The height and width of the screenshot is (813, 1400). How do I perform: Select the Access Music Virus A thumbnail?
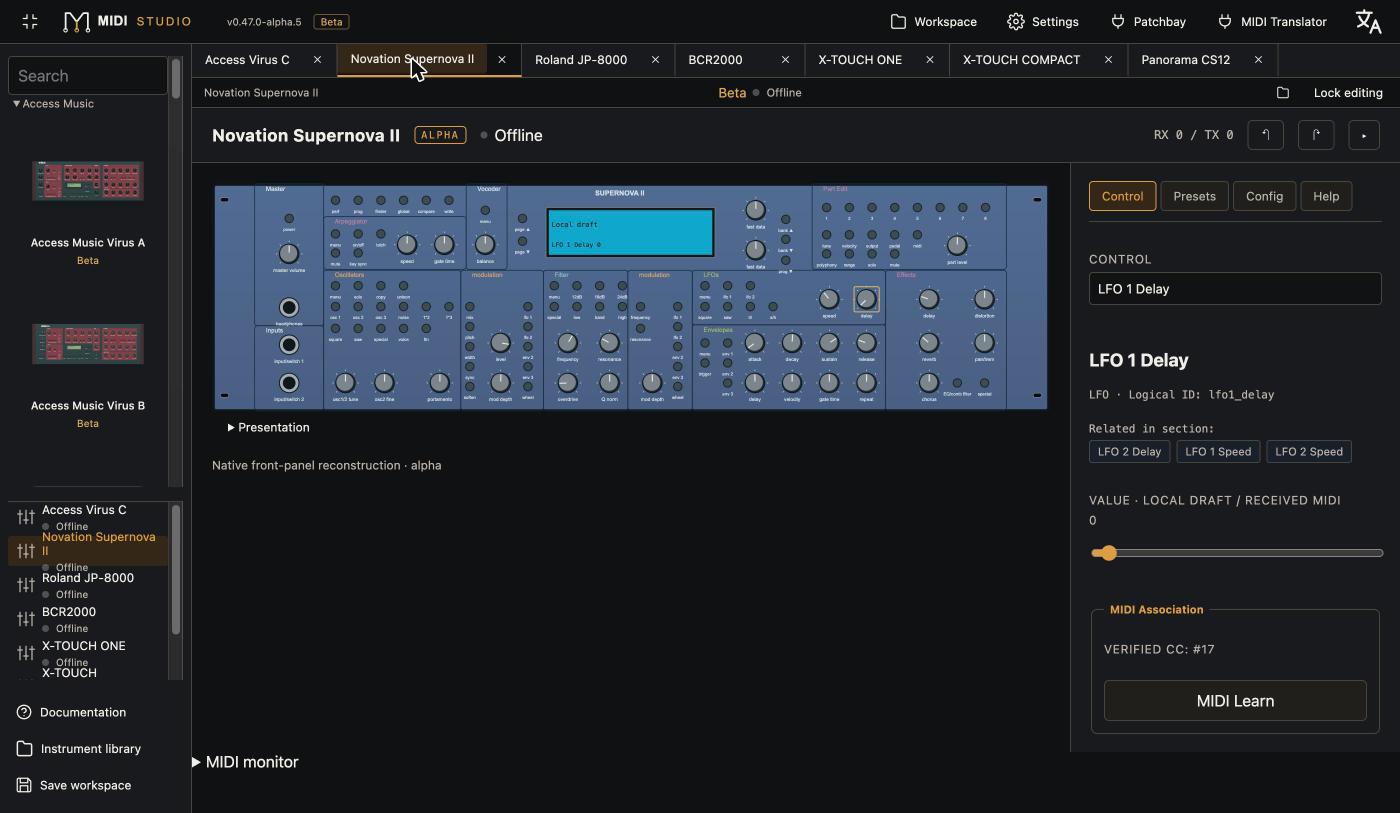tap(88, 181)
